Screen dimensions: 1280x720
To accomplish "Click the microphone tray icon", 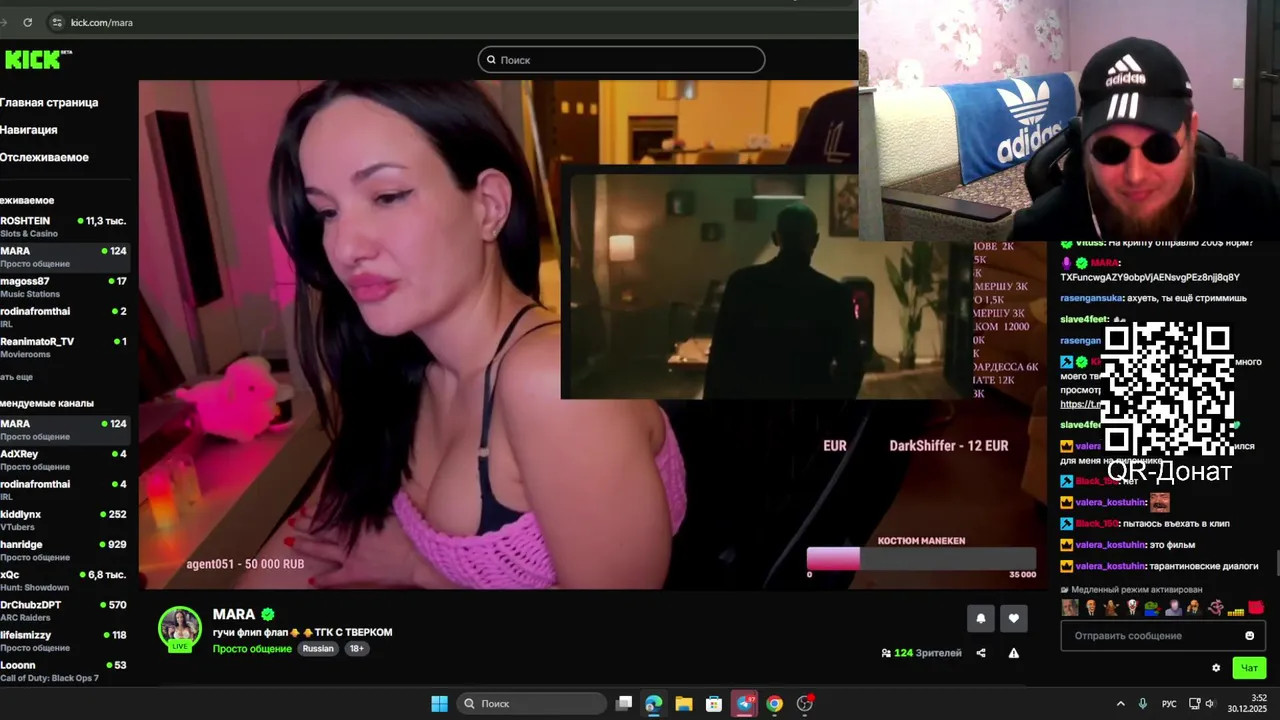I will tap(1143, 703).
